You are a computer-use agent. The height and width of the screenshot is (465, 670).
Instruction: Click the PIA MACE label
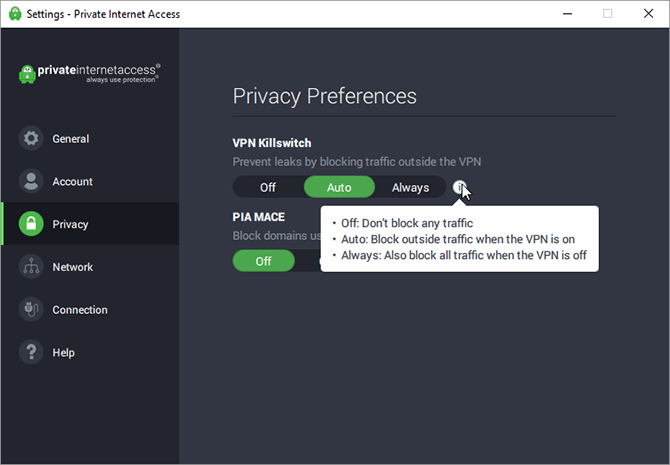click(259, 217)
